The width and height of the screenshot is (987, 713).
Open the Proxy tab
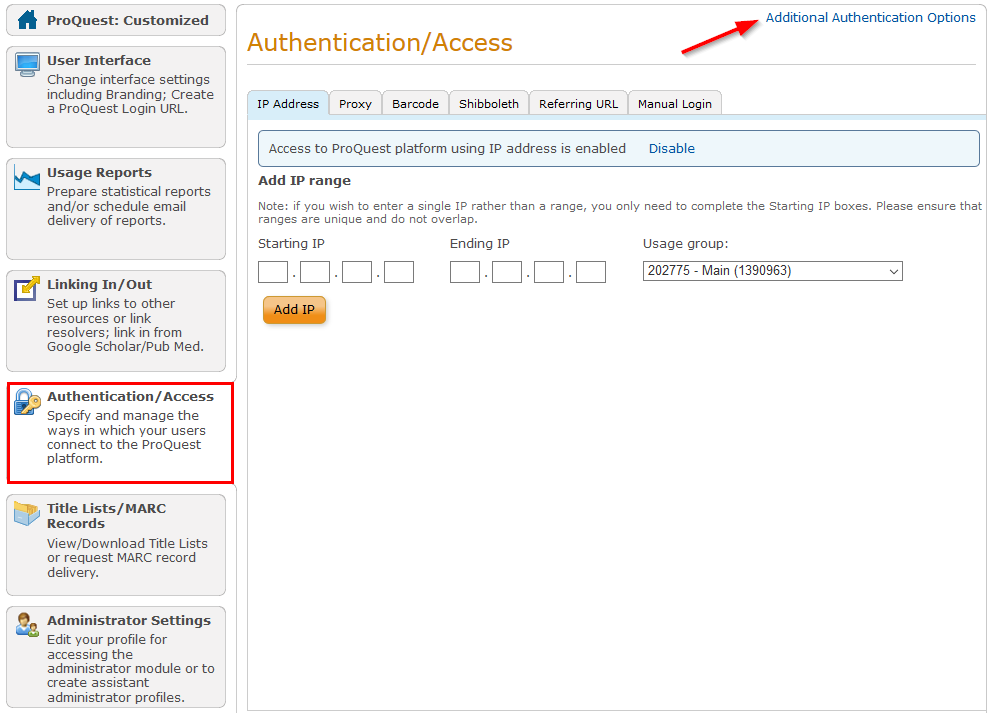[x=355, y=102]
